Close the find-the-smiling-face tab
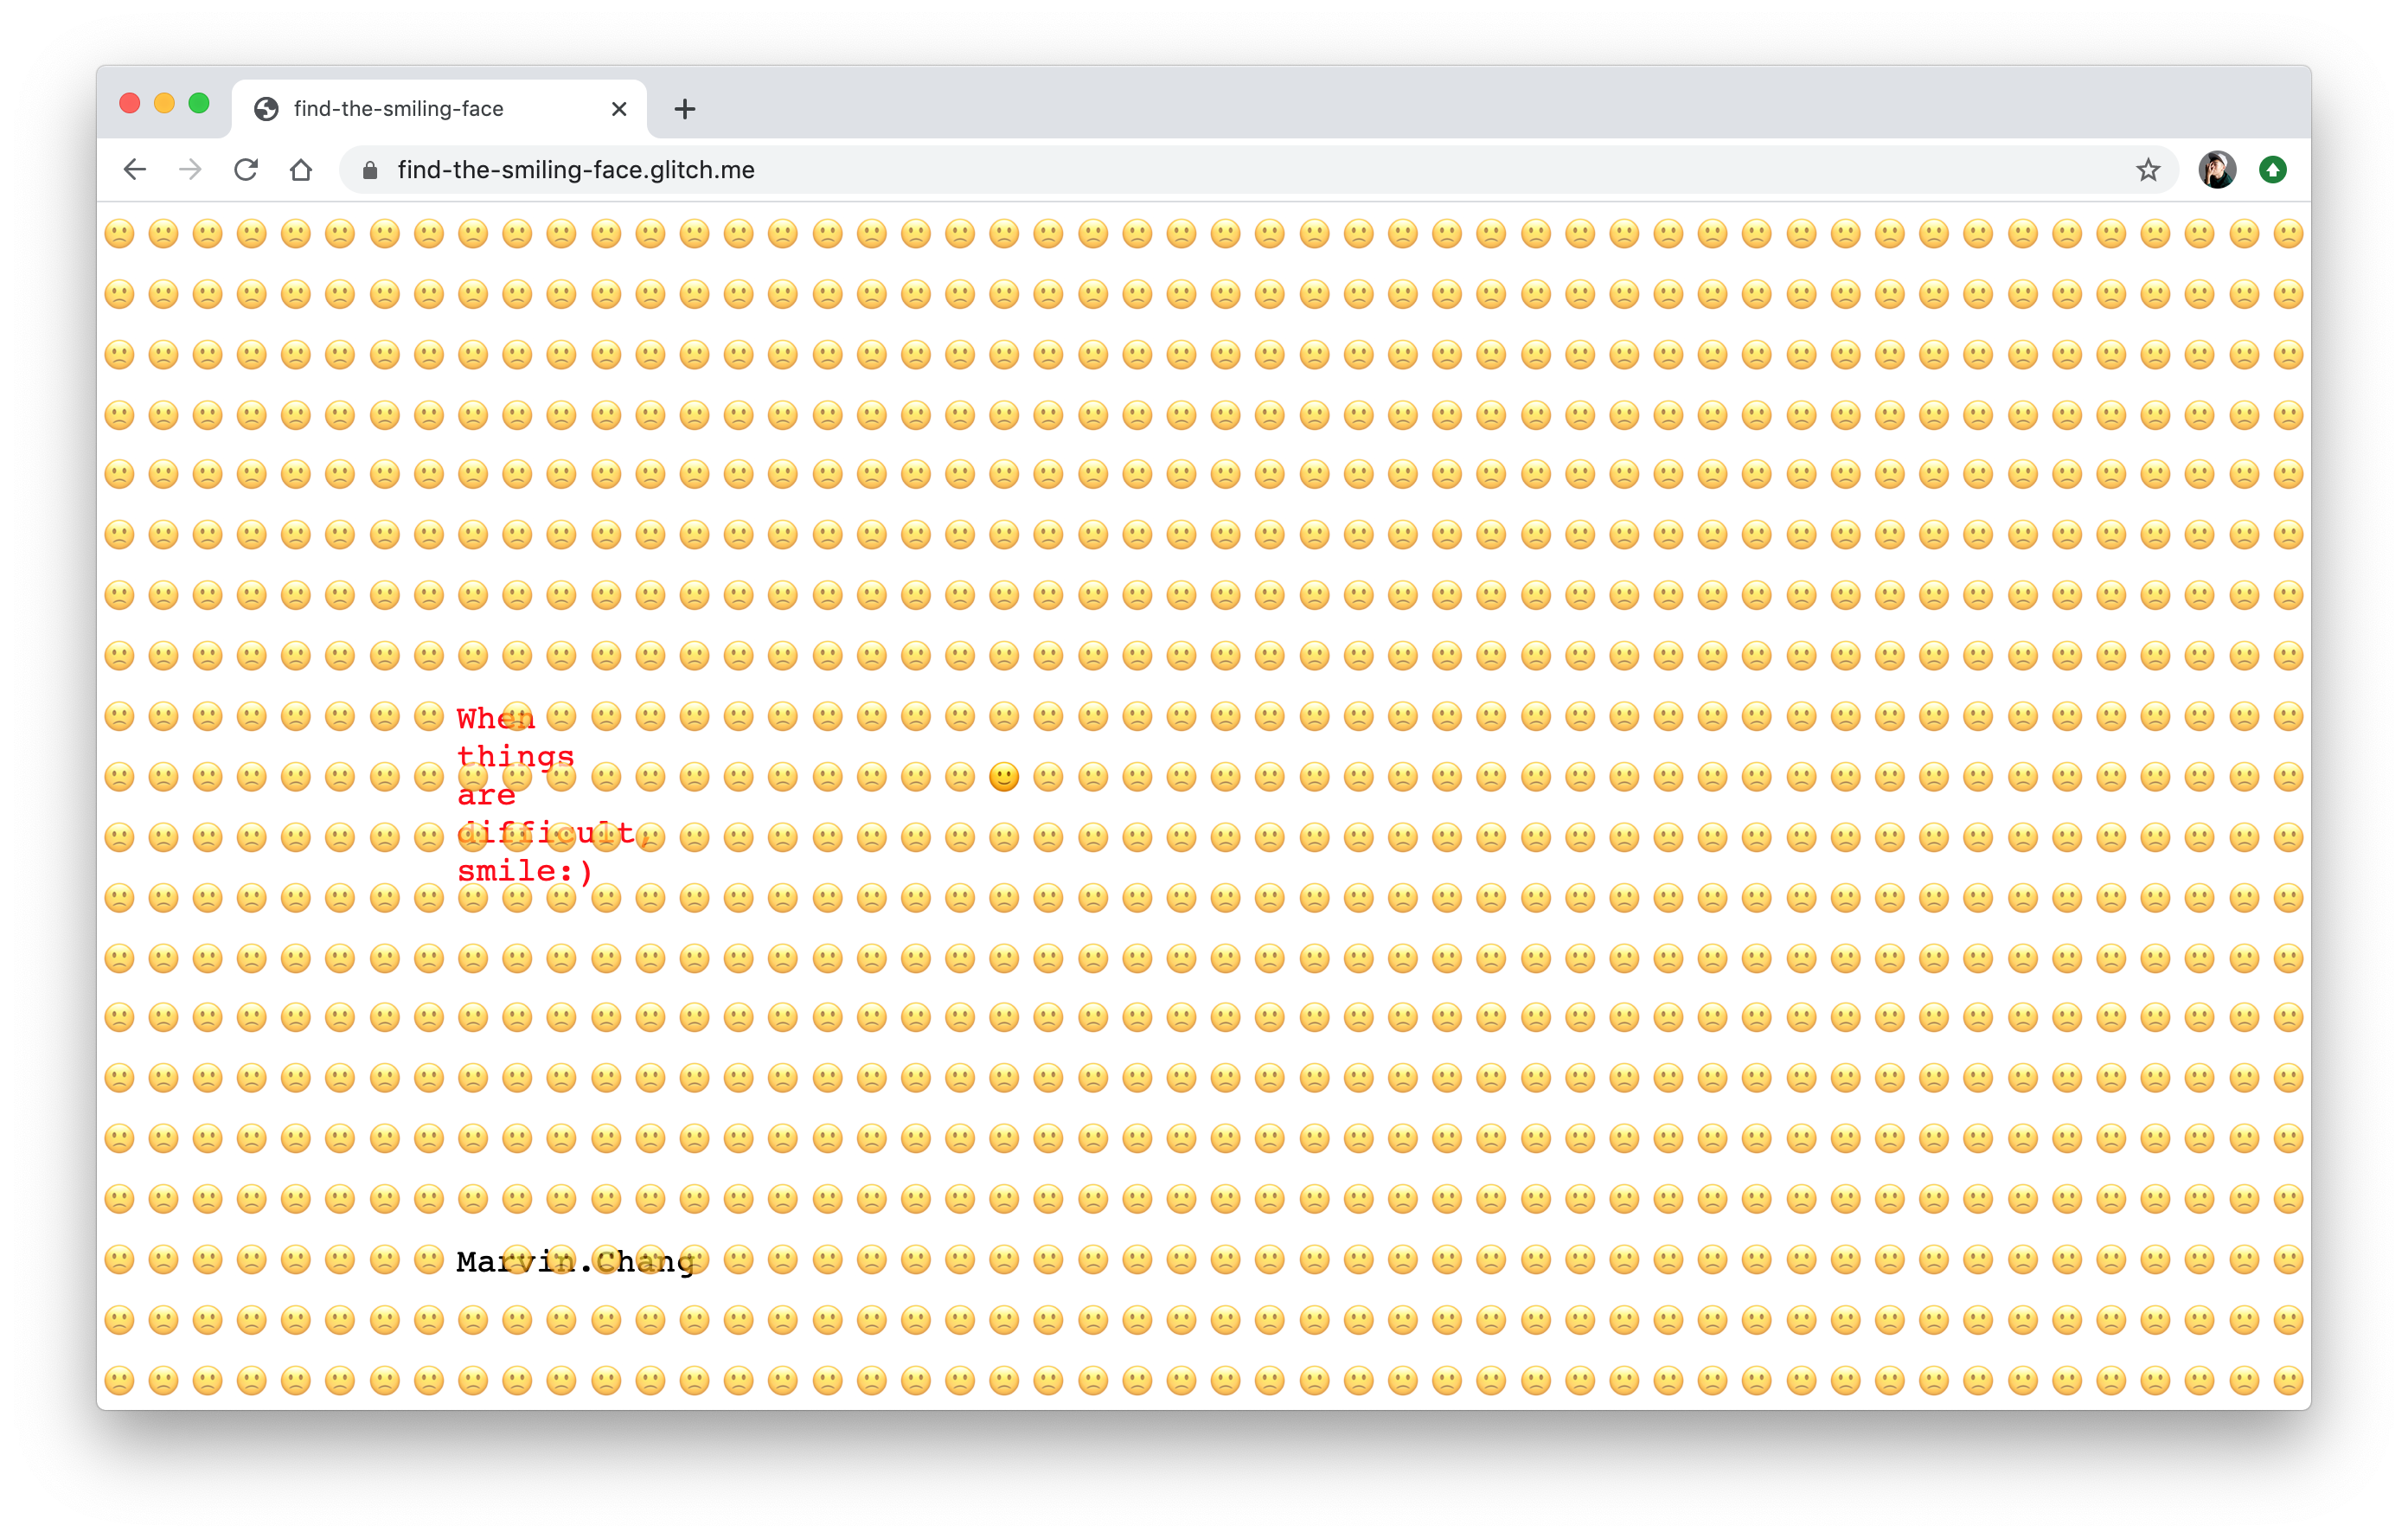The height and width of the screenshot is (1538, 2408). pos(619,109)
